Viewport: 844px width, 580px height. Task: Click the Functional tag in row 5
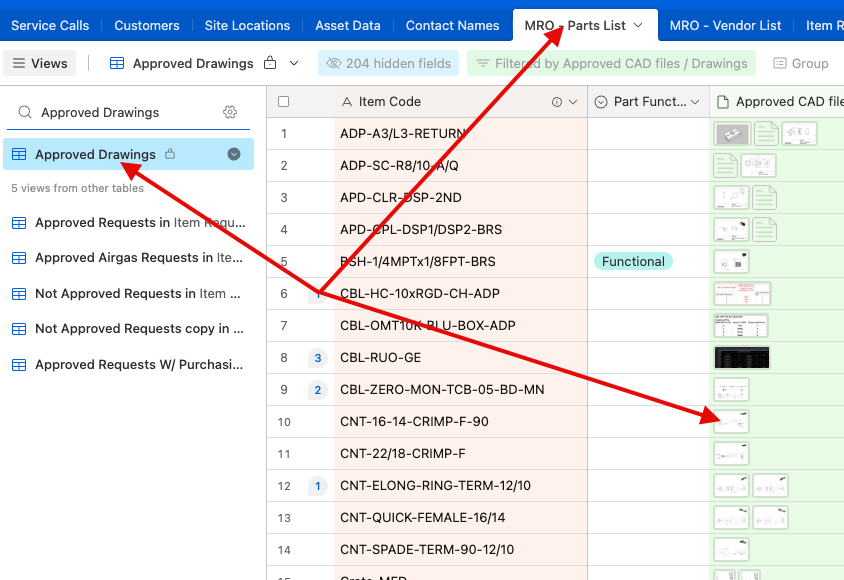(x=633, y=261)
